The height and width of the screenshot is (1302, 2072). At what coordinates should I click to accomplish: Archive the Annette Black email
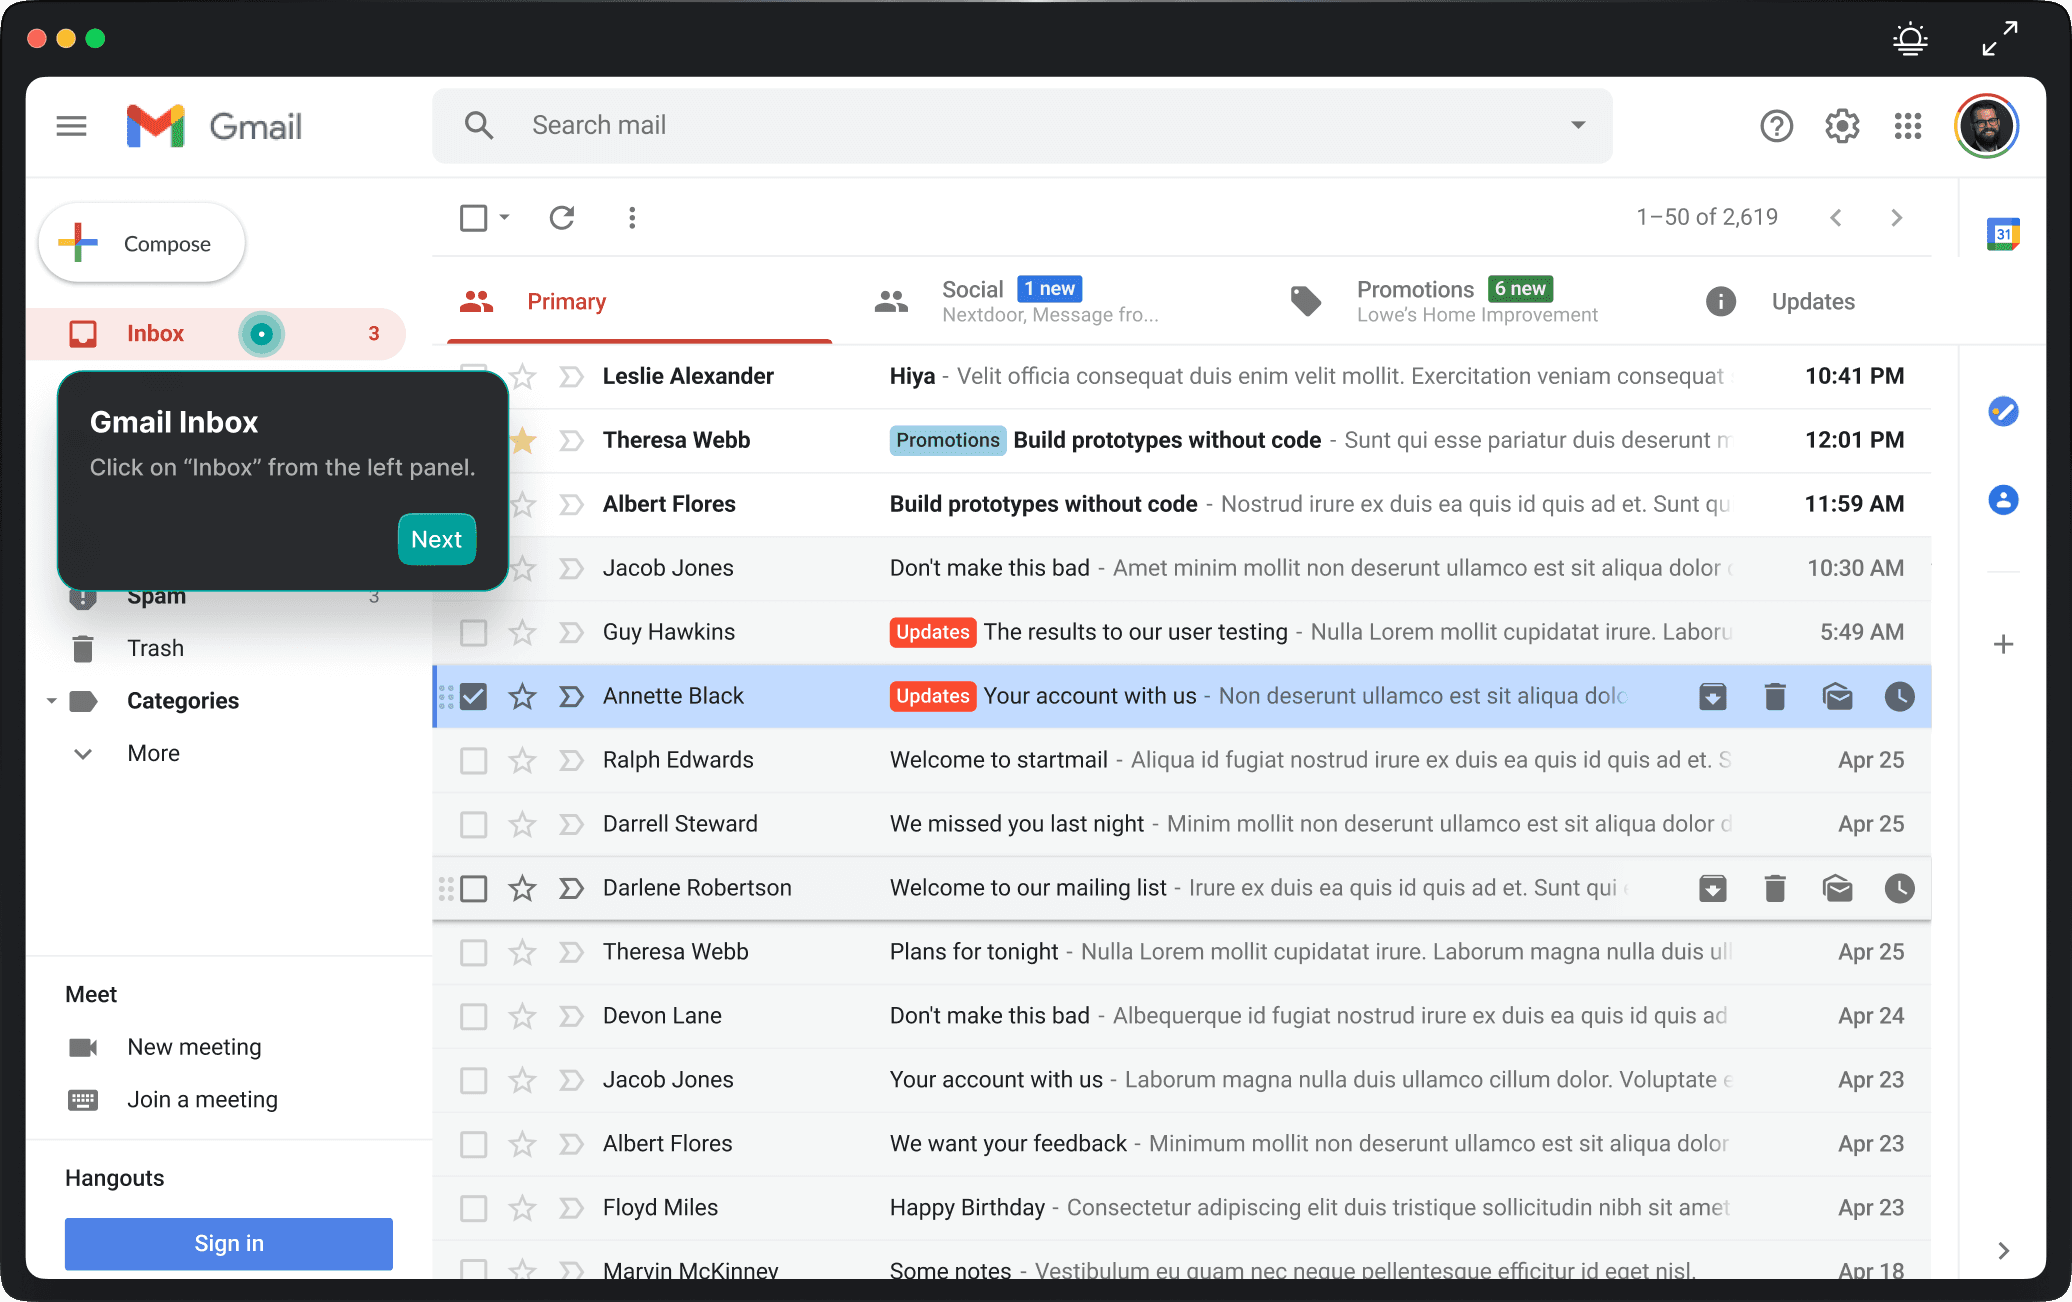(1713, 696)
